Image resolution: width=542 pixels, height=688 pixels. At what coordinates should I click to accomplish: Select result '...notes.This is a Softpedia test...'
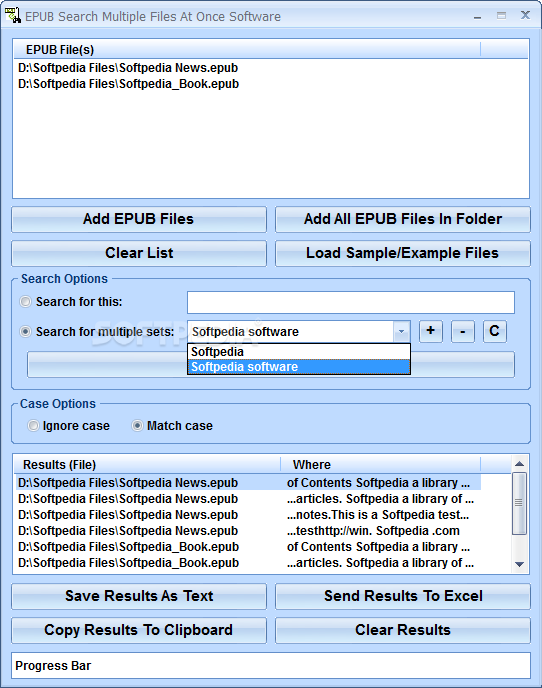point(248,515)
